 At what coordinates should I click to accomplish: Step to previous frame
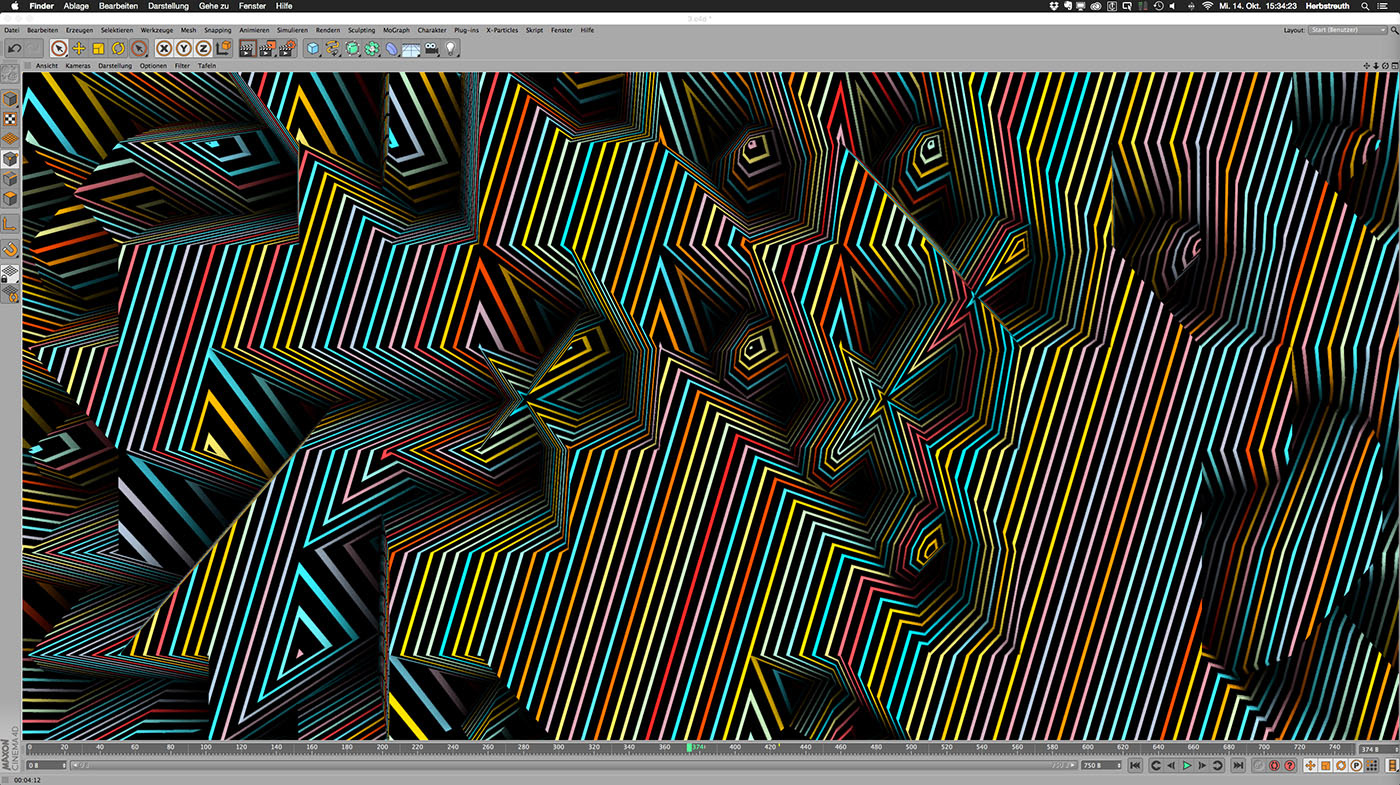coord(1171,765)
